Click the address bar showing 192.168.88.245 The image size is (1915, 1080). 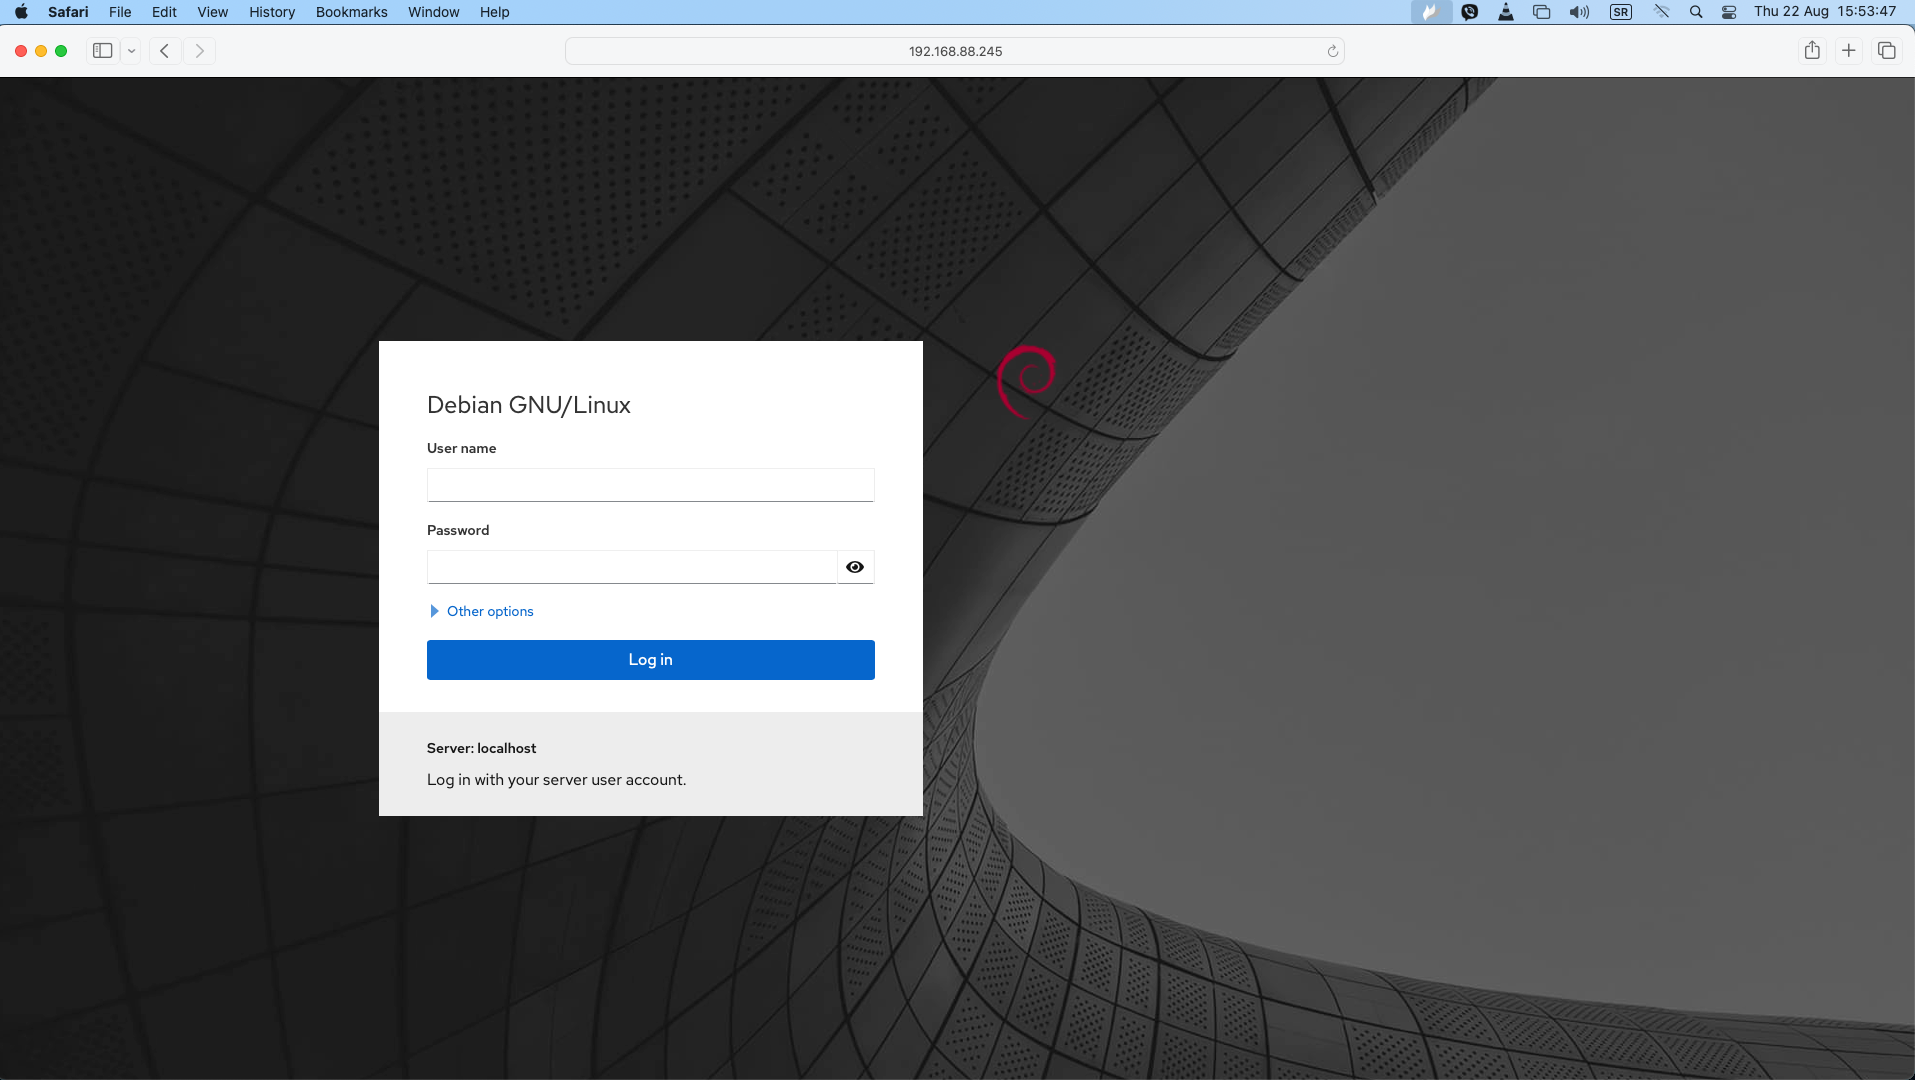pyautogui.click(x=955, y=51)
